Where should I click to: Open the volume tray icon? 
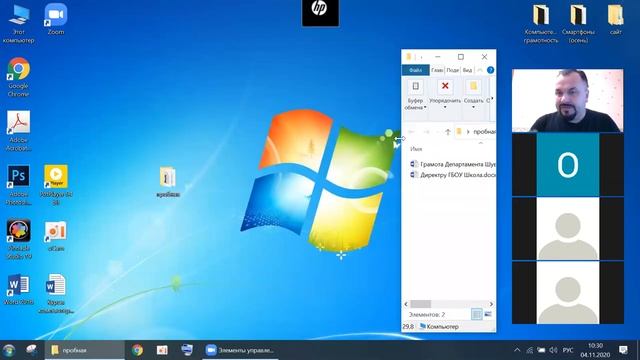pos(553,350)
